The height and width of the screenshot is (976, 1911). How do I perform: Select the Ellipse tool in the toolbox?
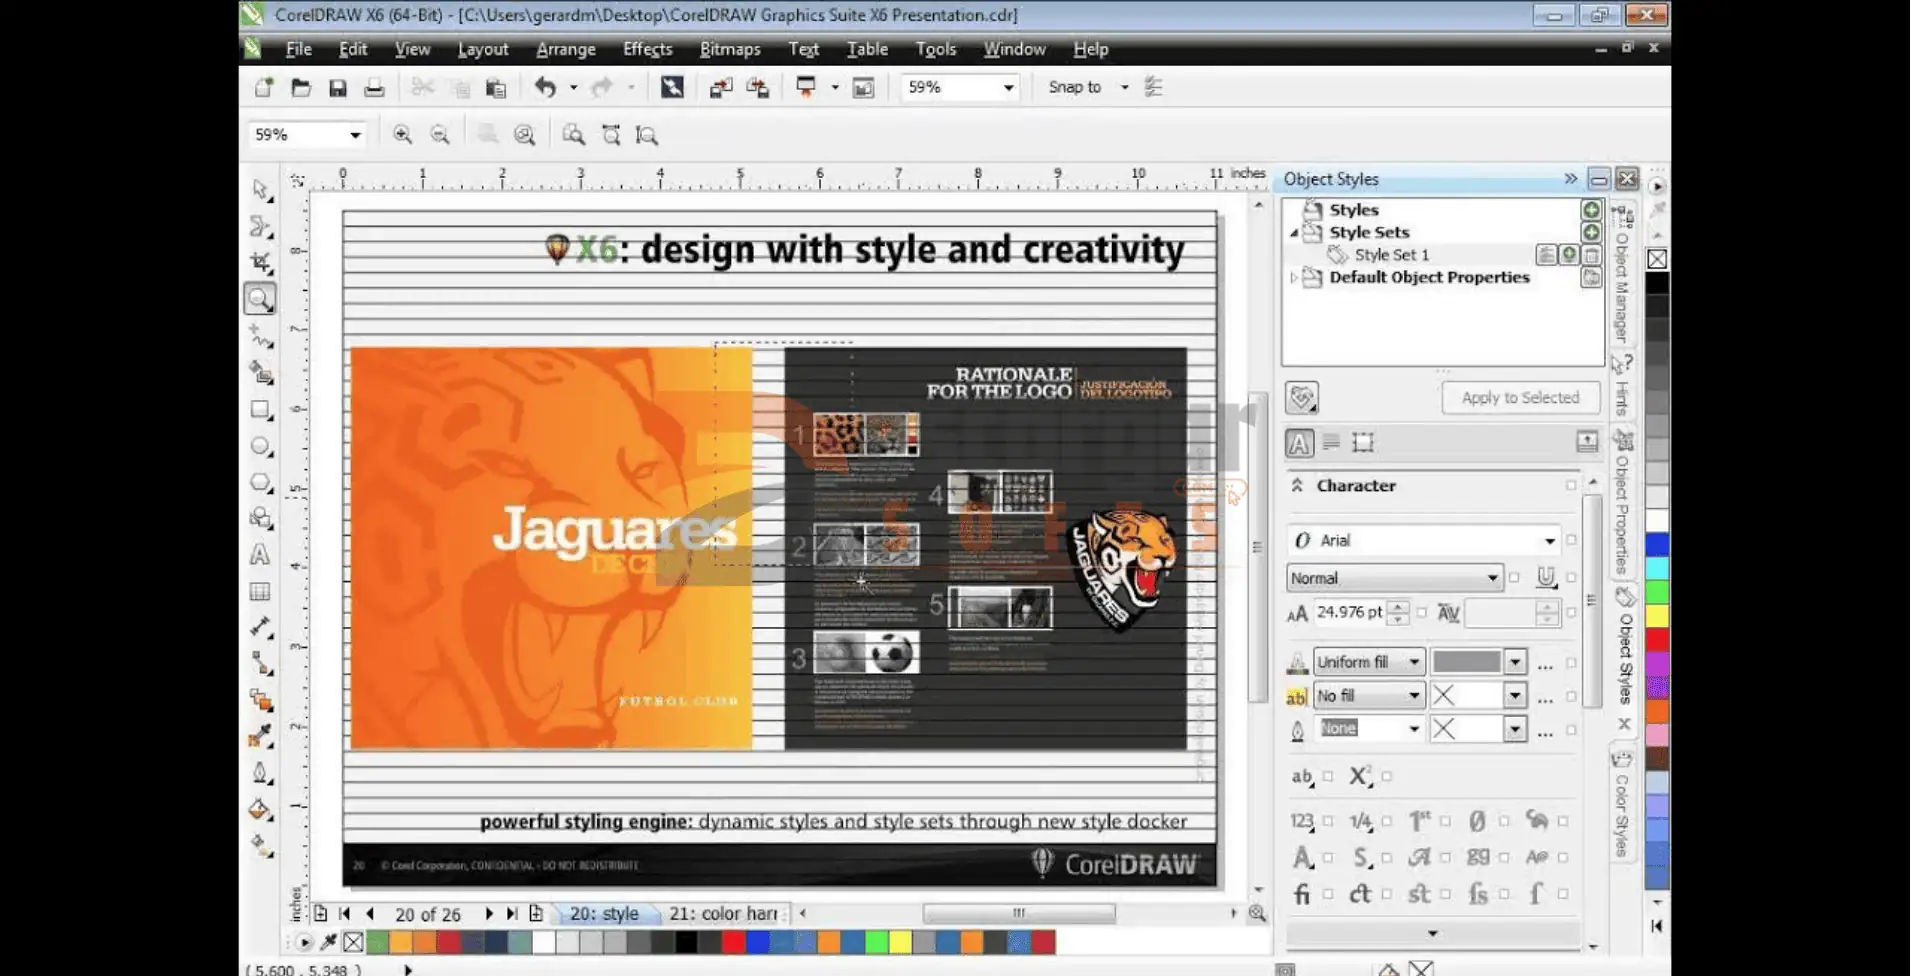(x=260, y=446)
